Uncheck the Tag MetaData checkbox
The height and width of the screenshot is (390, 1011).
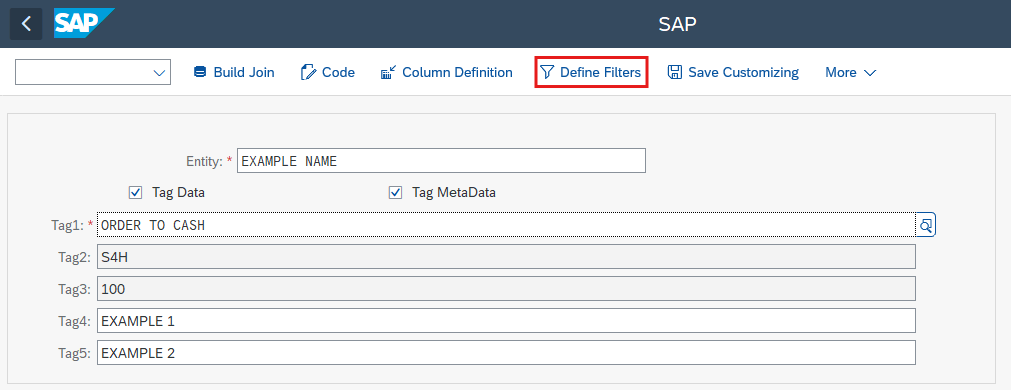coord(395,192)
